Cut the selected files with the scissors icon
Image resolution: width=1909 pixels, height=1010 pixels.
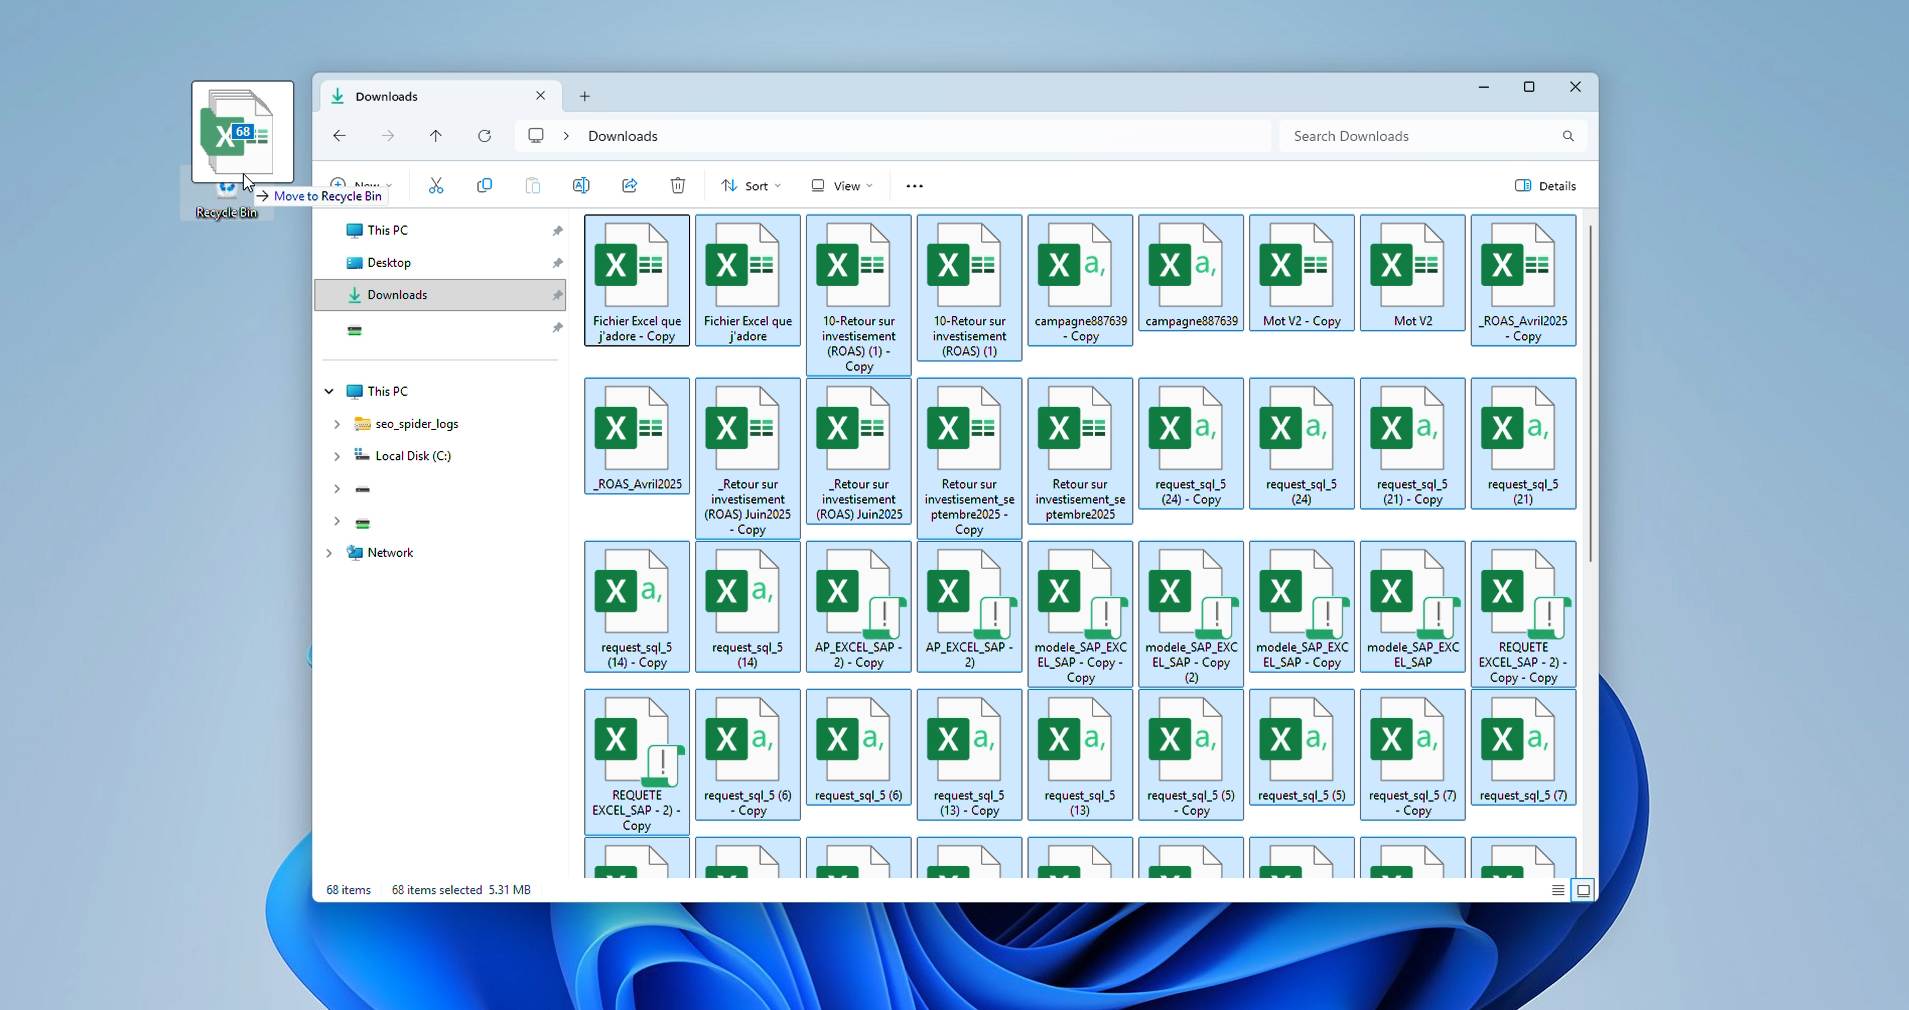coord(436,186)
